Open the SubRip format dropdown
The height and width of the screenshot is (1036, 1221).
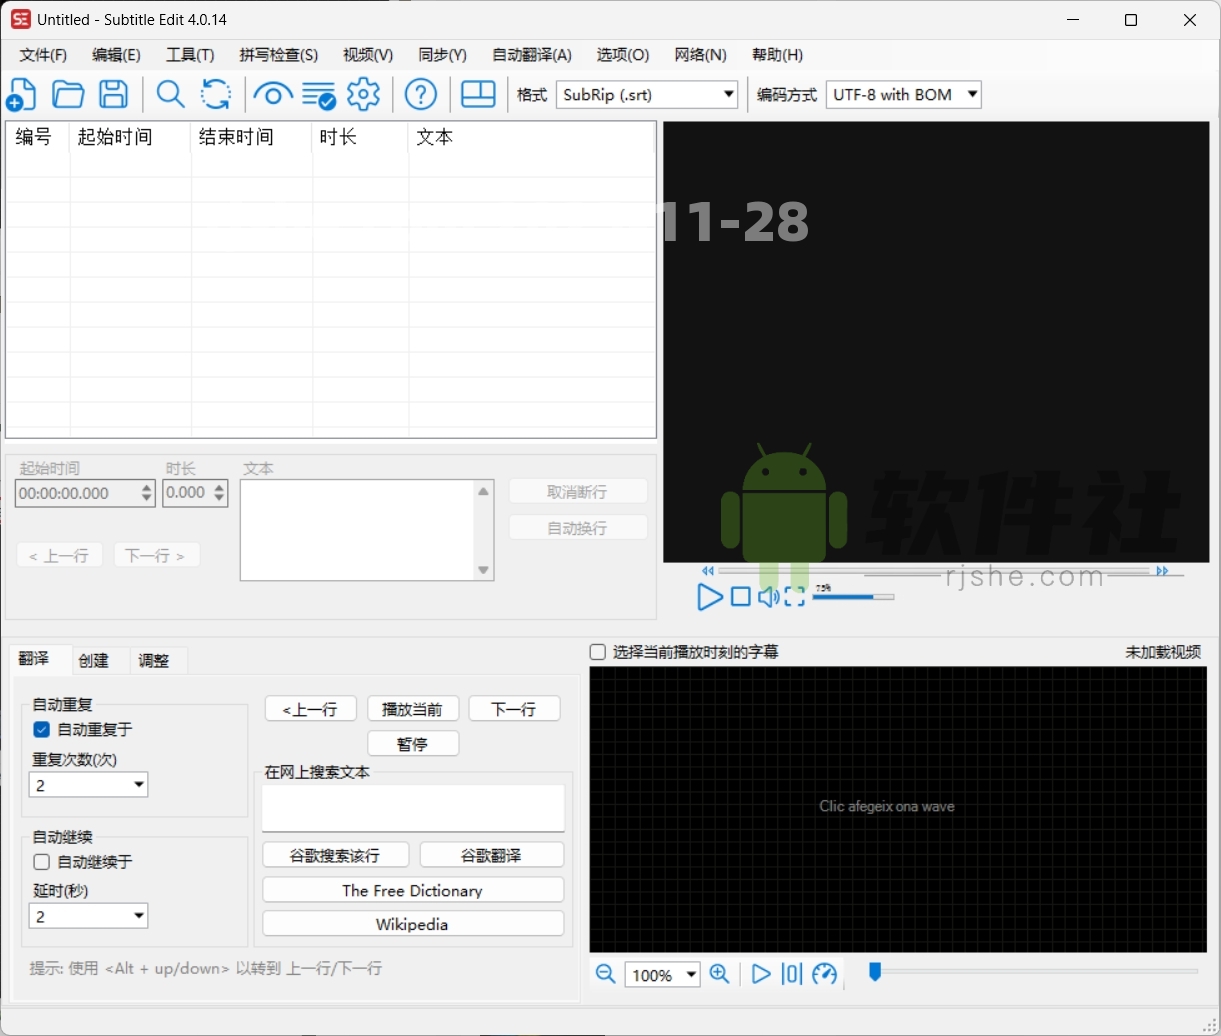pos(727,94)
